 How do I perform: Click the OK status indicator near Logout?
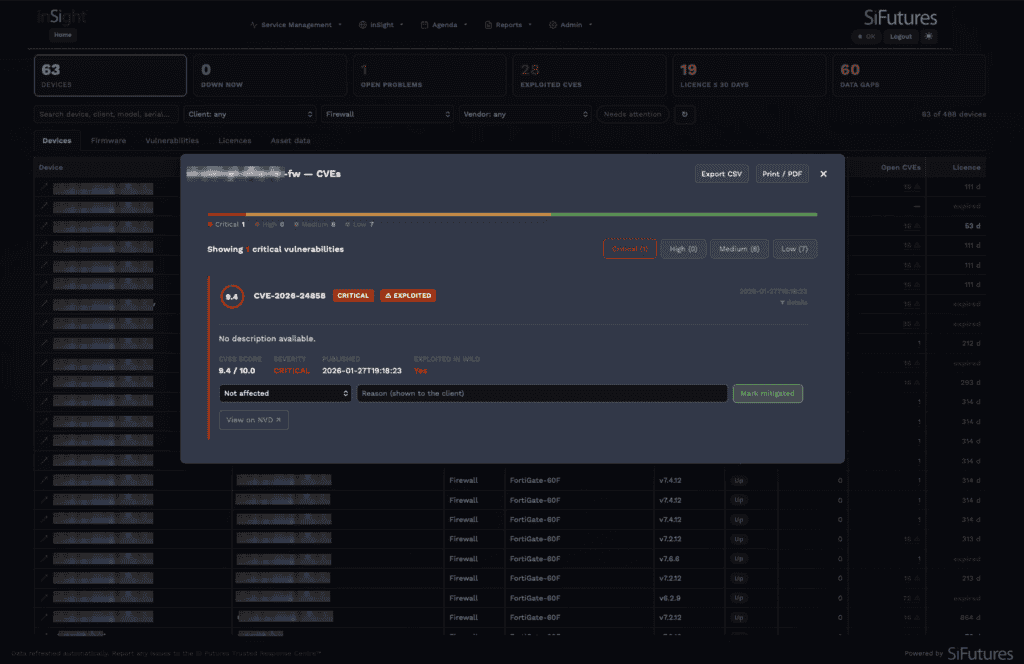pyautogui.click(x=866, y=37)
